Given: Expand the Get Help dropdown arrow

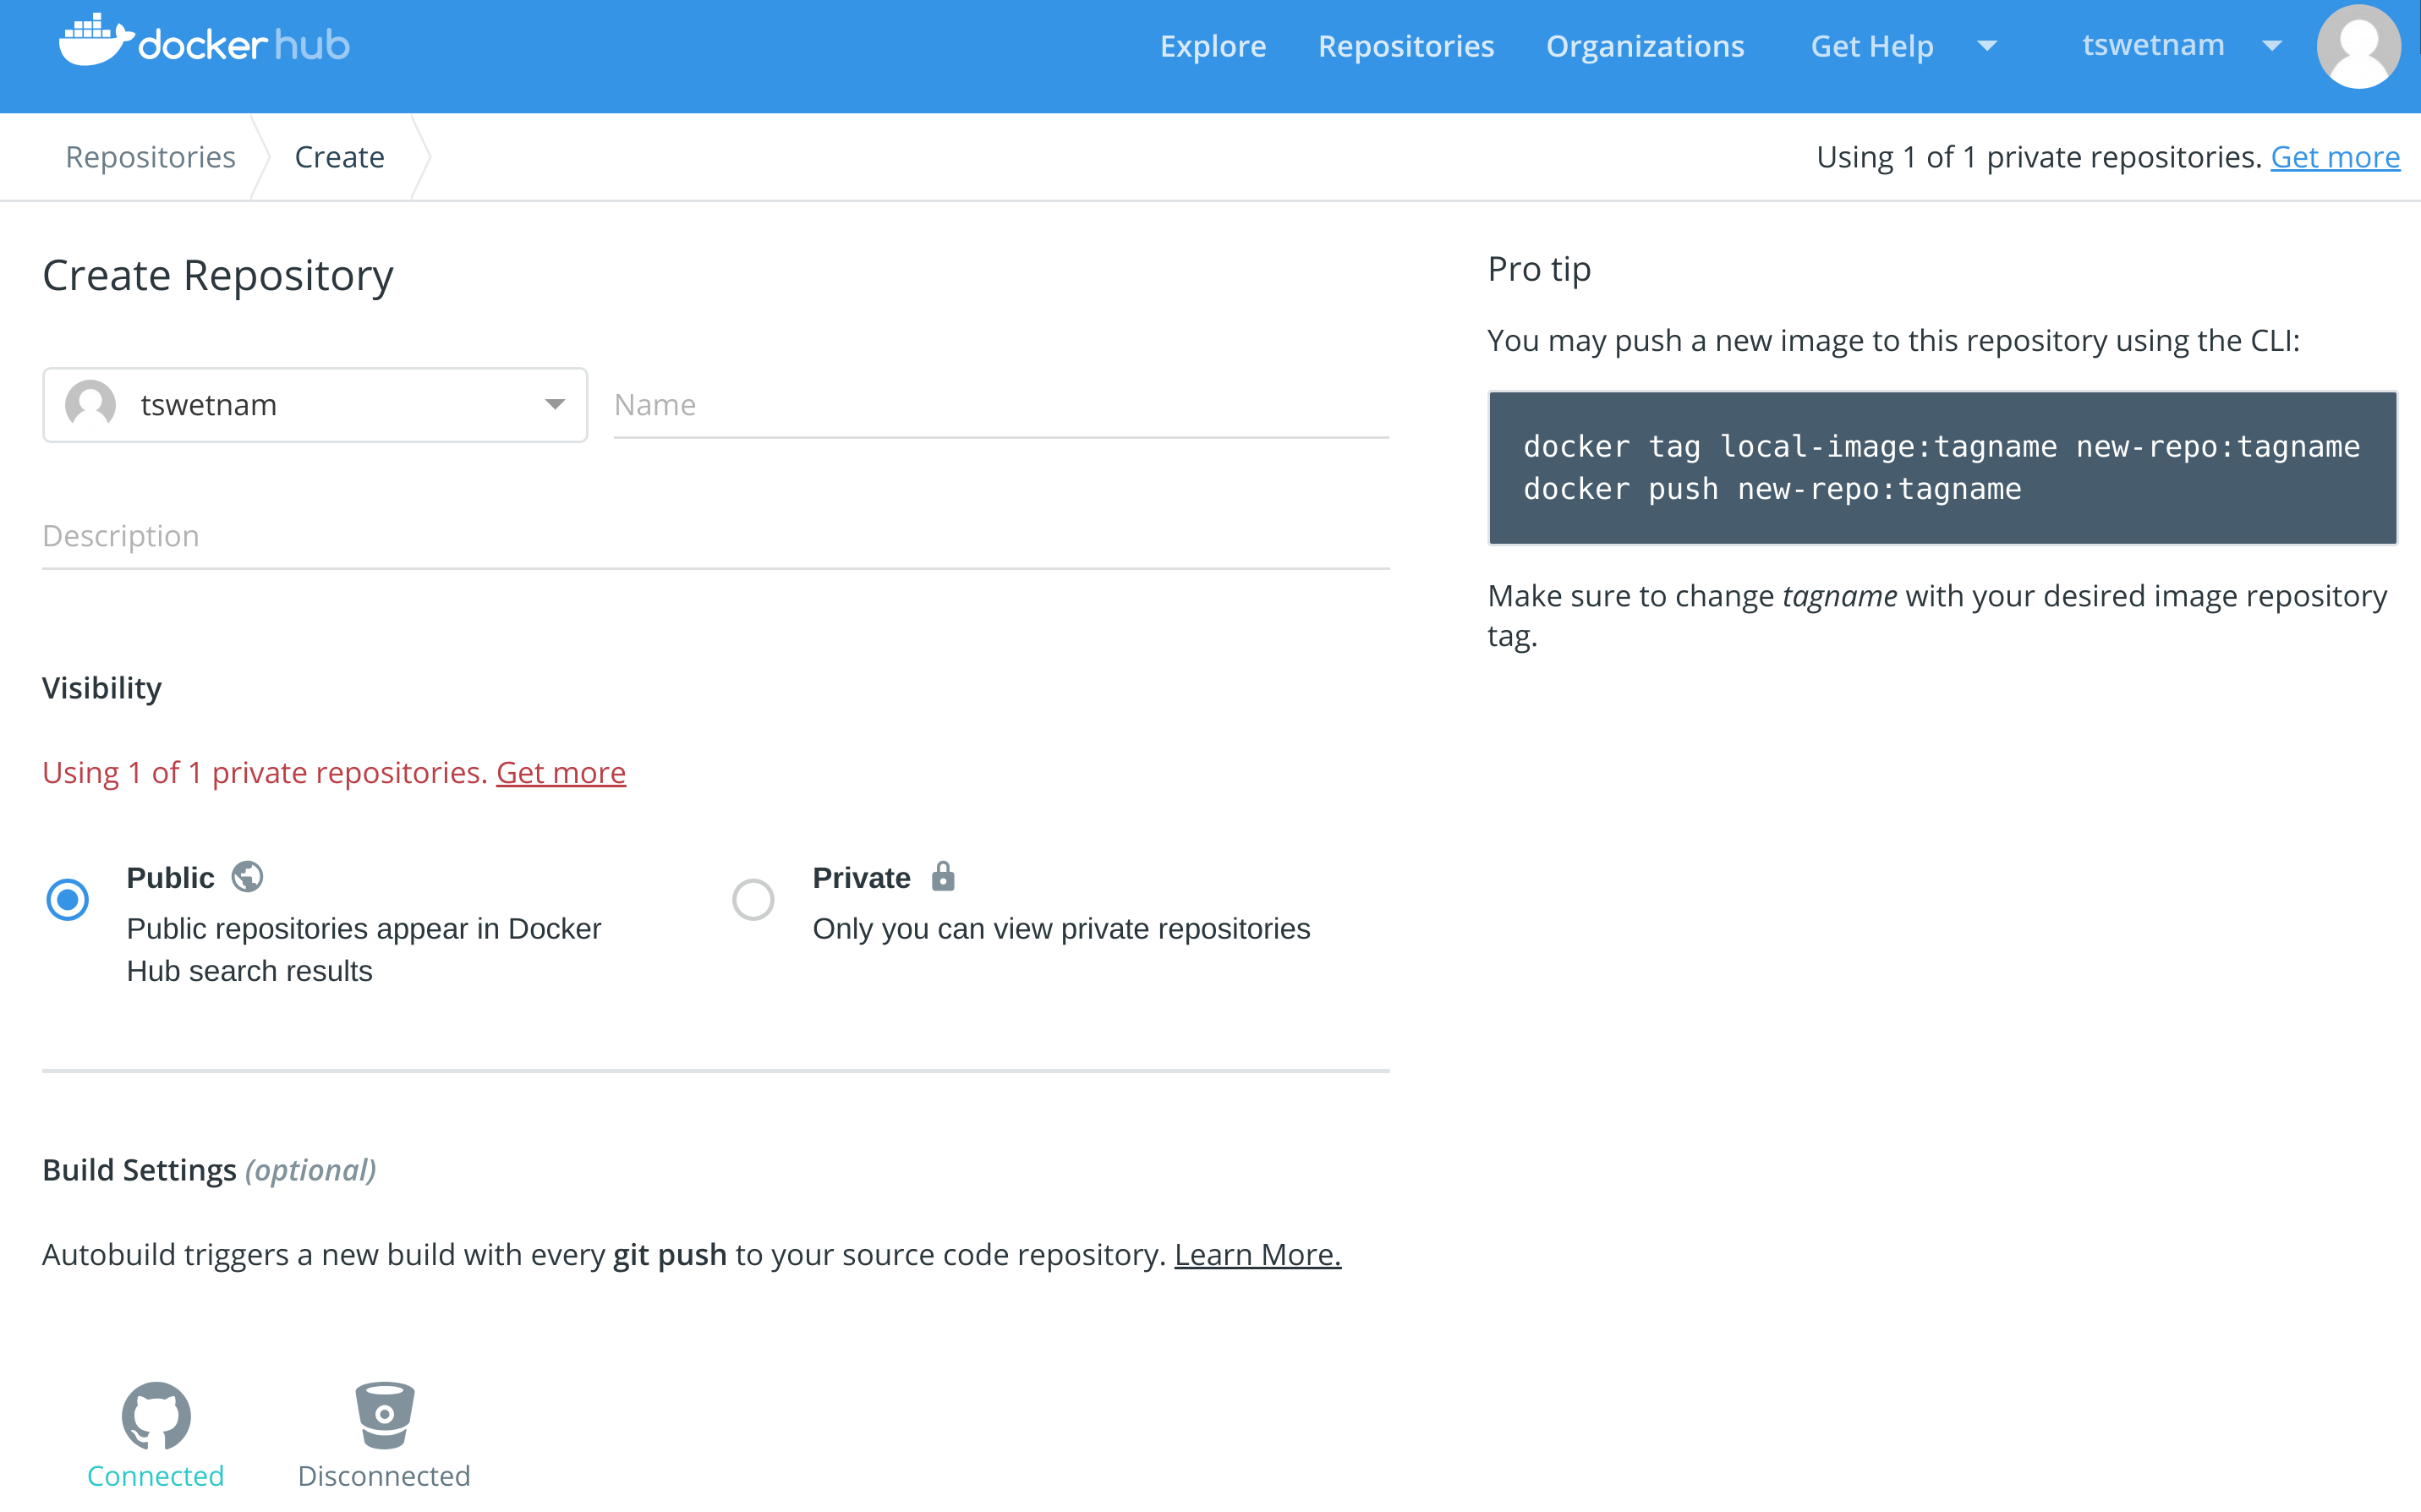Looking at the screenshot, I should click(x=1987, y=46).
